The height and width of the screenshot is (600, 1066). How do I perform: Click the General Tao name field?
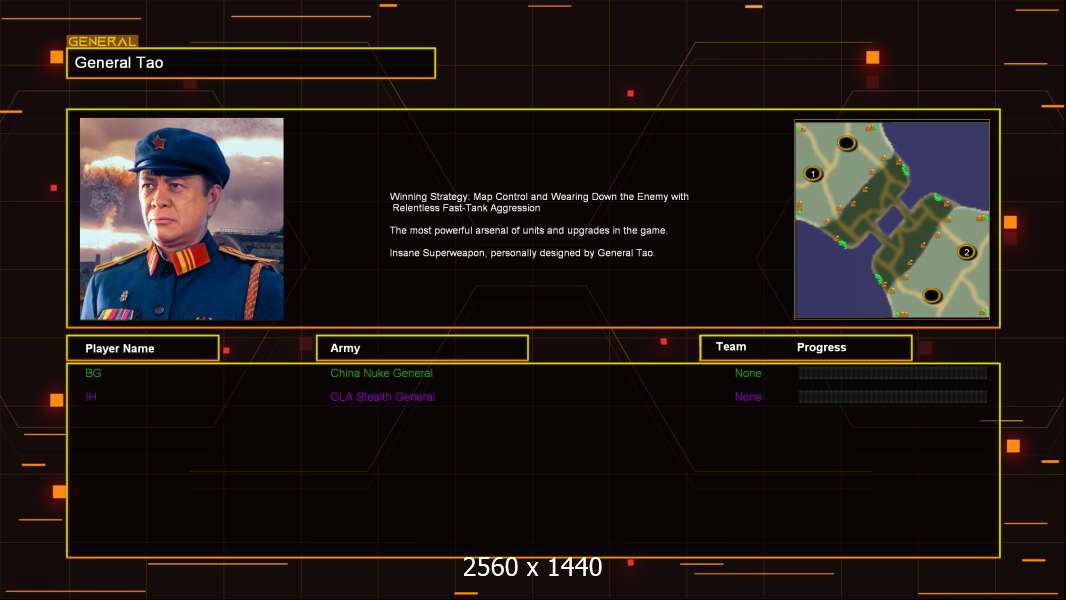coord(251,63)
